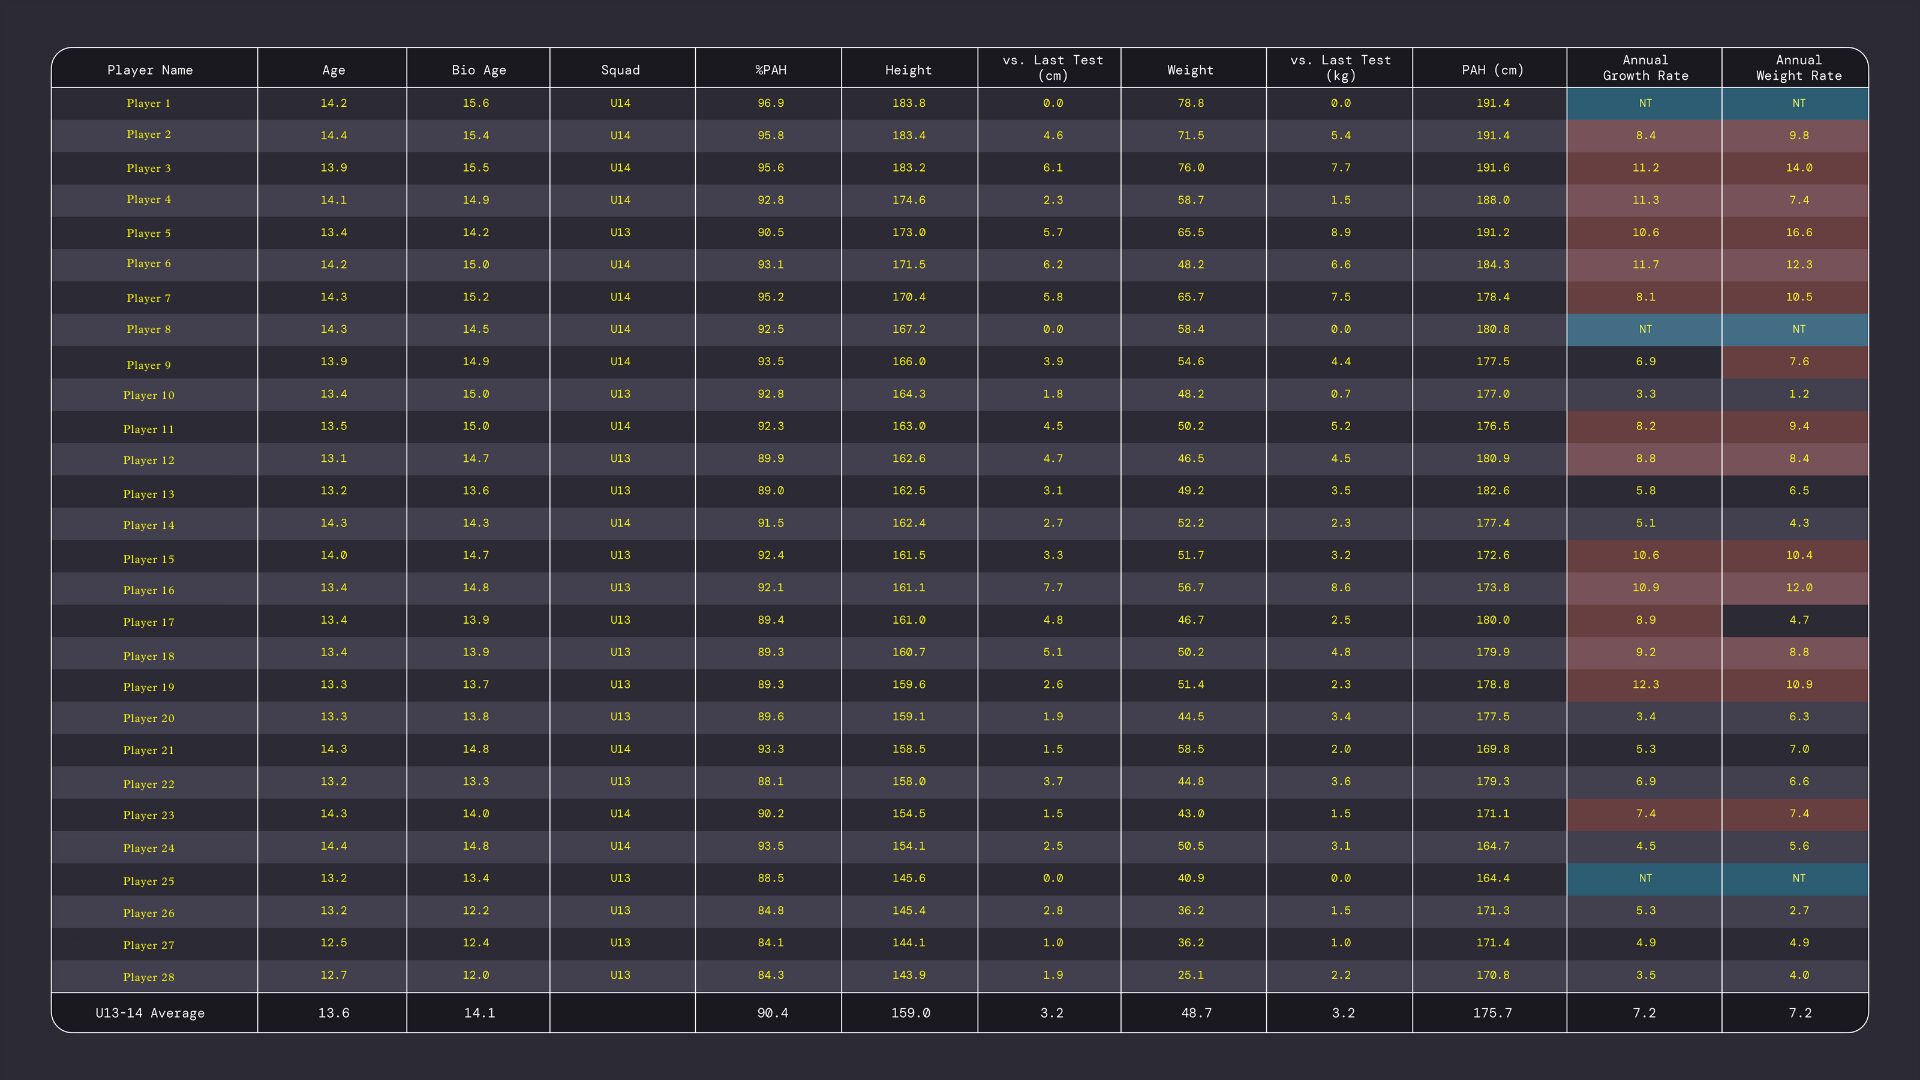The image size is (1920, 1080).
Task: Click Player 1's NT Annual Growth Rate cell
Action: tap(1645, 104)
